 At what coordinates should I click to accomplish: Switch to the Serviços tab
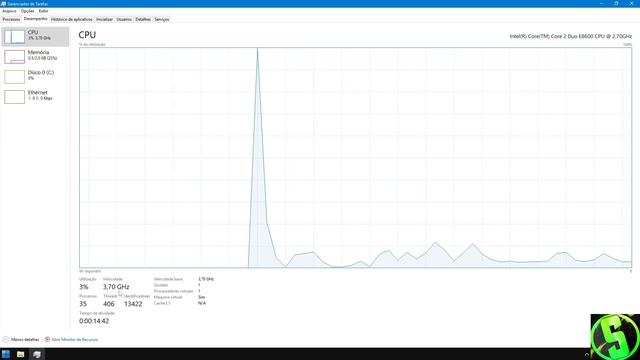(x=162, y=19)
